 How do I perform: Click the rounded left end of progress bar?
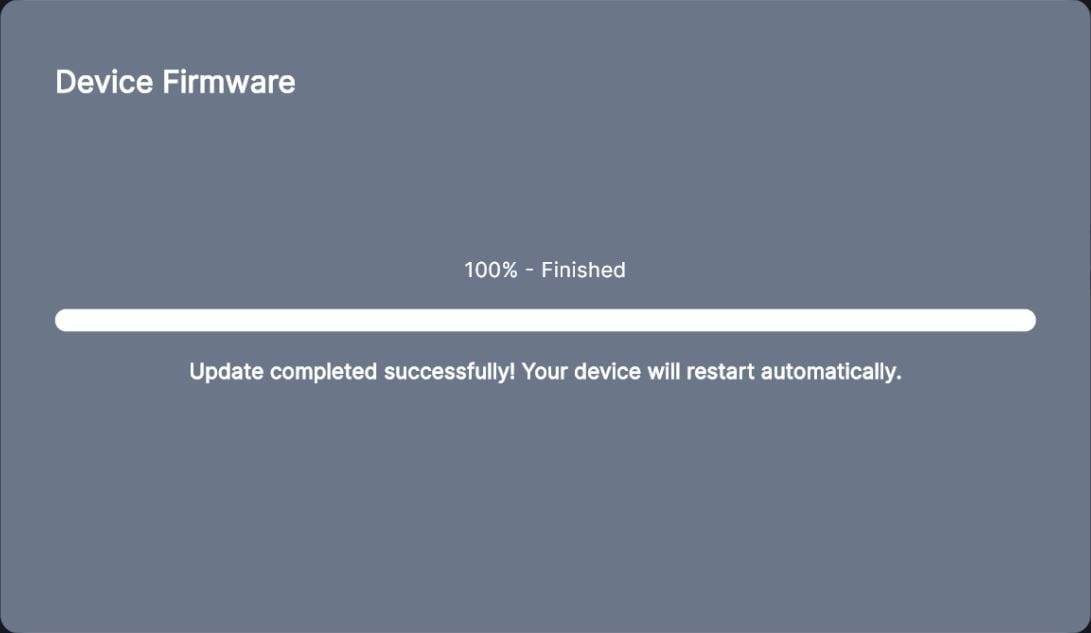click(64, 320)
